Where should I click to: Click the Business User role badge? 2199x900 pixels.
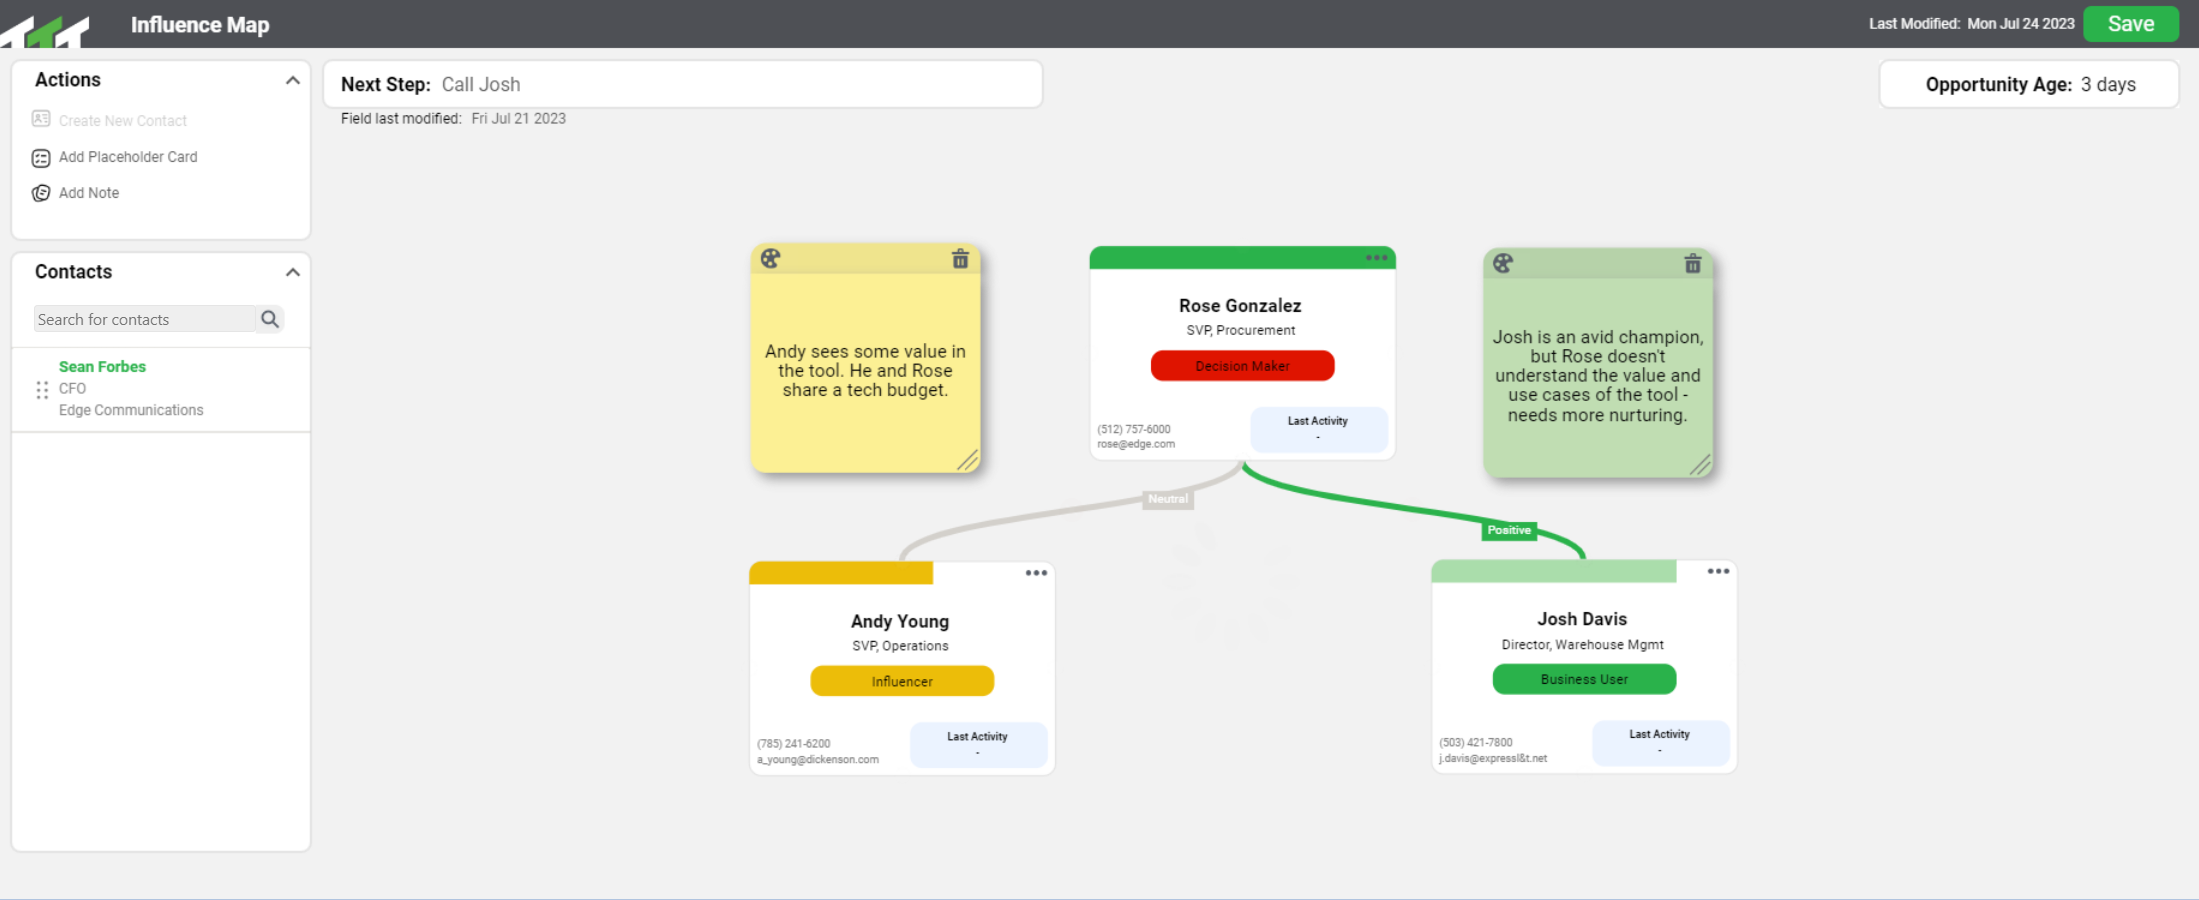pyautogui.click(x=1584, y=679)
